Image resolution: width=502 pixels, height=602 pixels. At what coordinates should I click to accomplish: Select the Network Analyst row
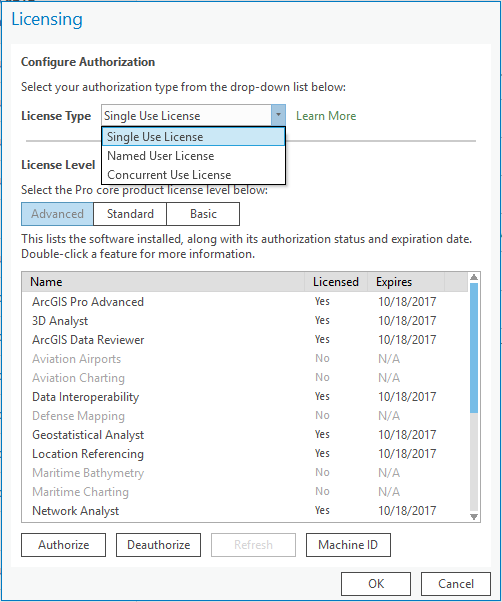[x=245, y=511]
